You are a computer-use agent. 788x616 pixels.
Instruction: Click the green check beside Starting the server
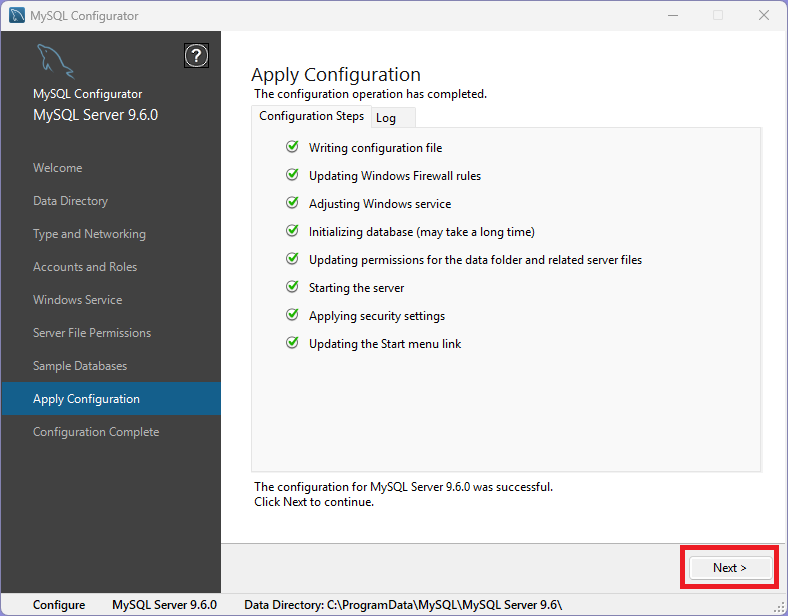(292, 287)
